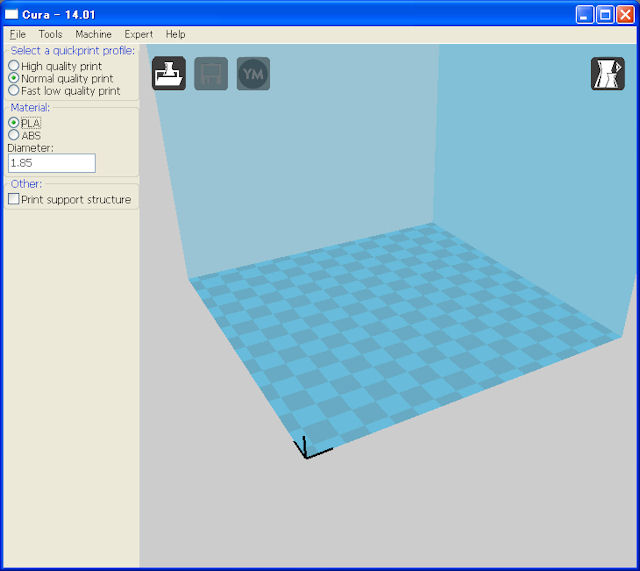This screenshot has width=640, height=571.
Task: Minimize the Cura window
Action: pos(584,15)
